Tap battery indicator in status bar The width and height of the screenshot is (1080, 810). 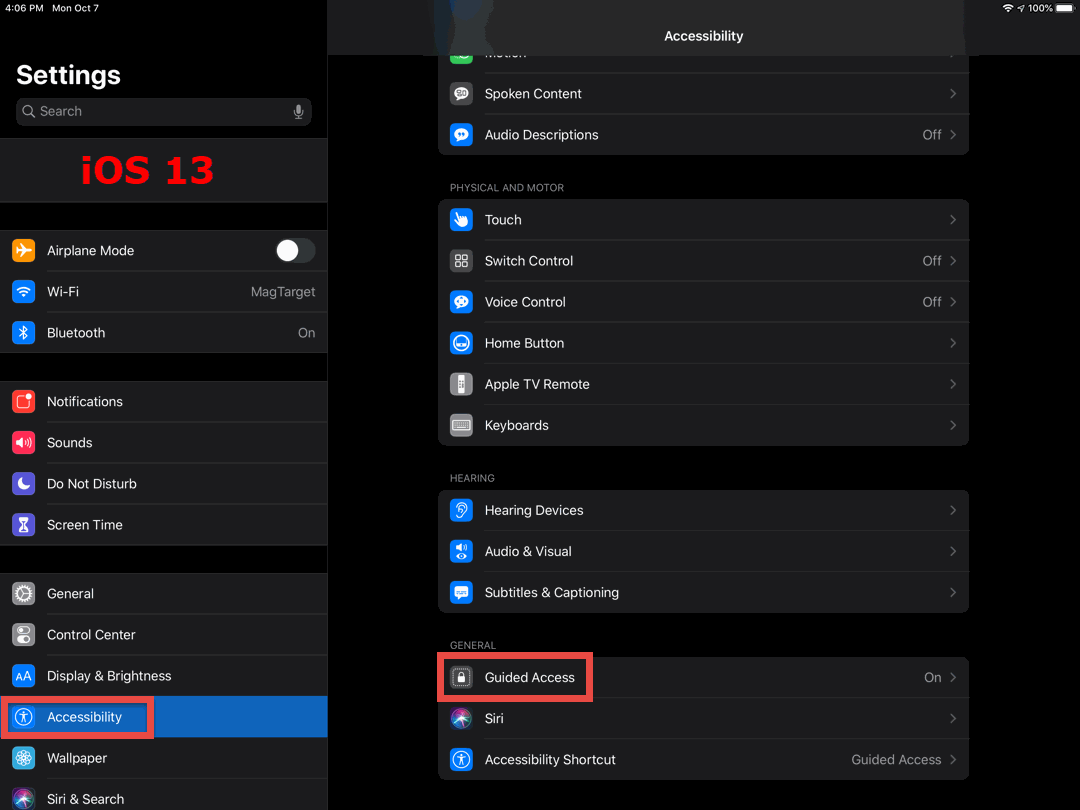1065,8
